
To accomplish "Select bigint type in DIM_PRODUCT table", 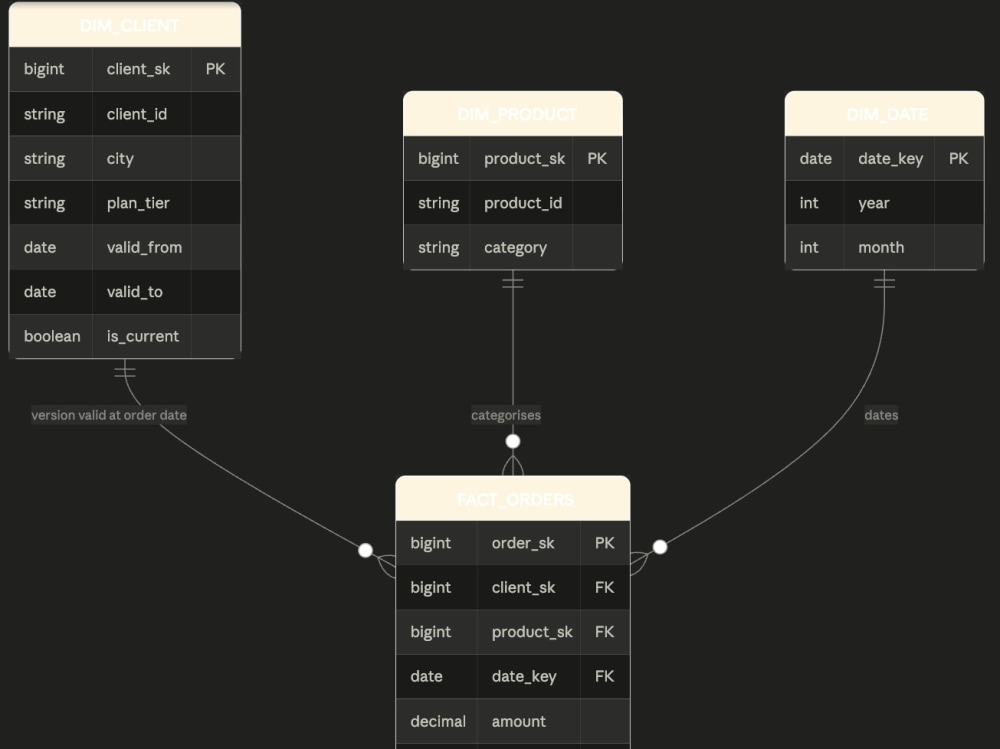I will coord(438,158).
